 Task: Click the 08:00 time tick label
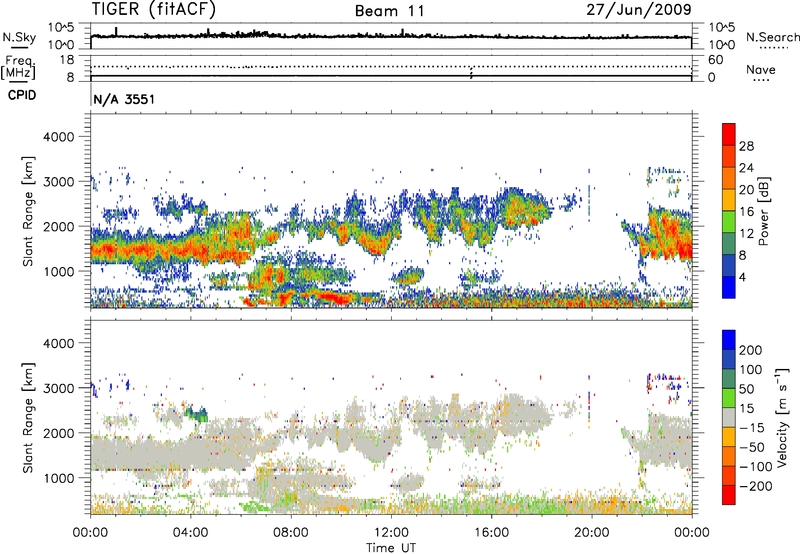pyautogui.click(x=291, y=533)
